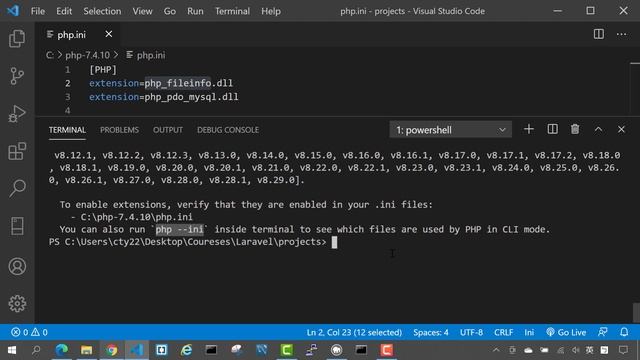Open the File menu
Image resolution: width=640 pixels, height=360 pixels.
[x=38, y=11]
